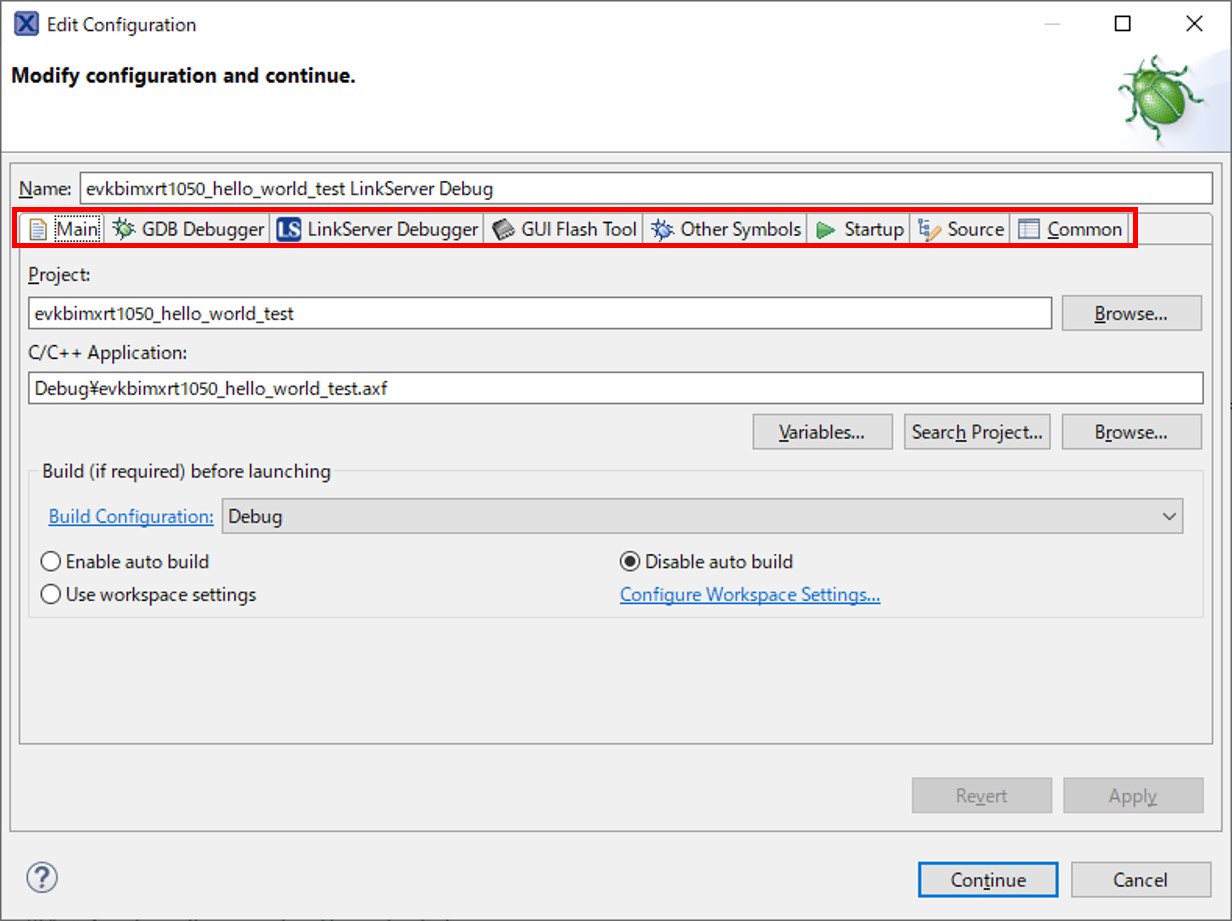The height and width of the screenshot is (921, 1232).
Task: Select Enable auto build option
Action: 51,562
